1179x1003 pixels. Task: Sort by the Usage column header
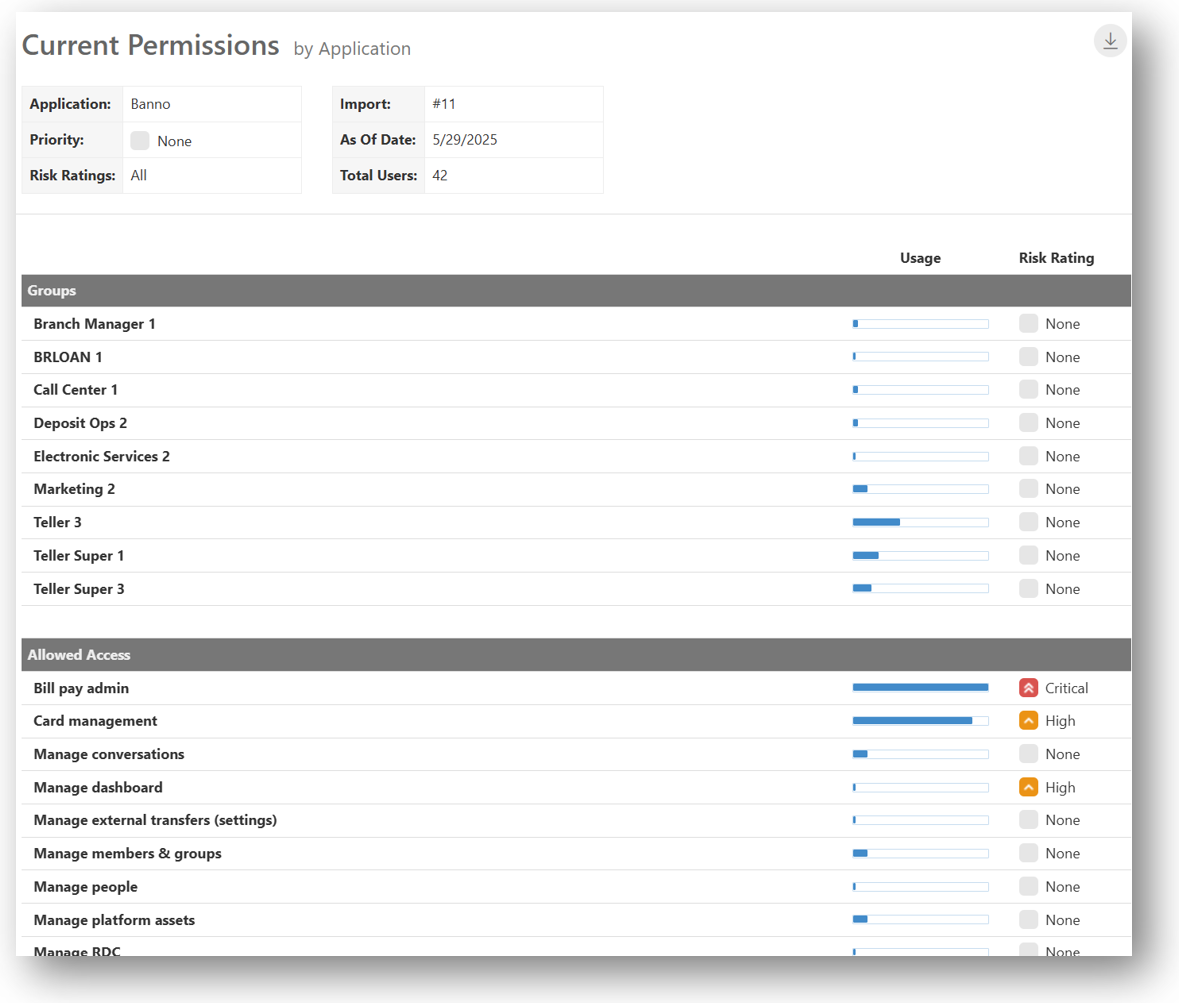(920, 258)
